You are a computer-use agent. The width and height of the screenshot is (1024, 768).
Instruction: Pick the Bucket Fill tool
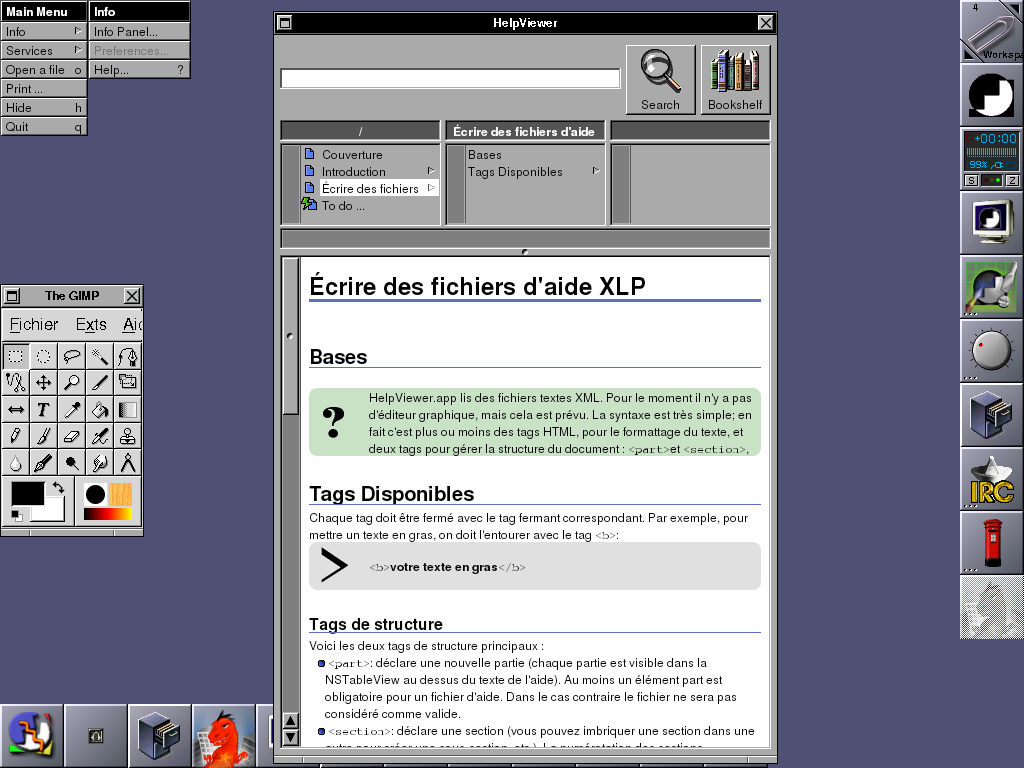coord(100,410)
